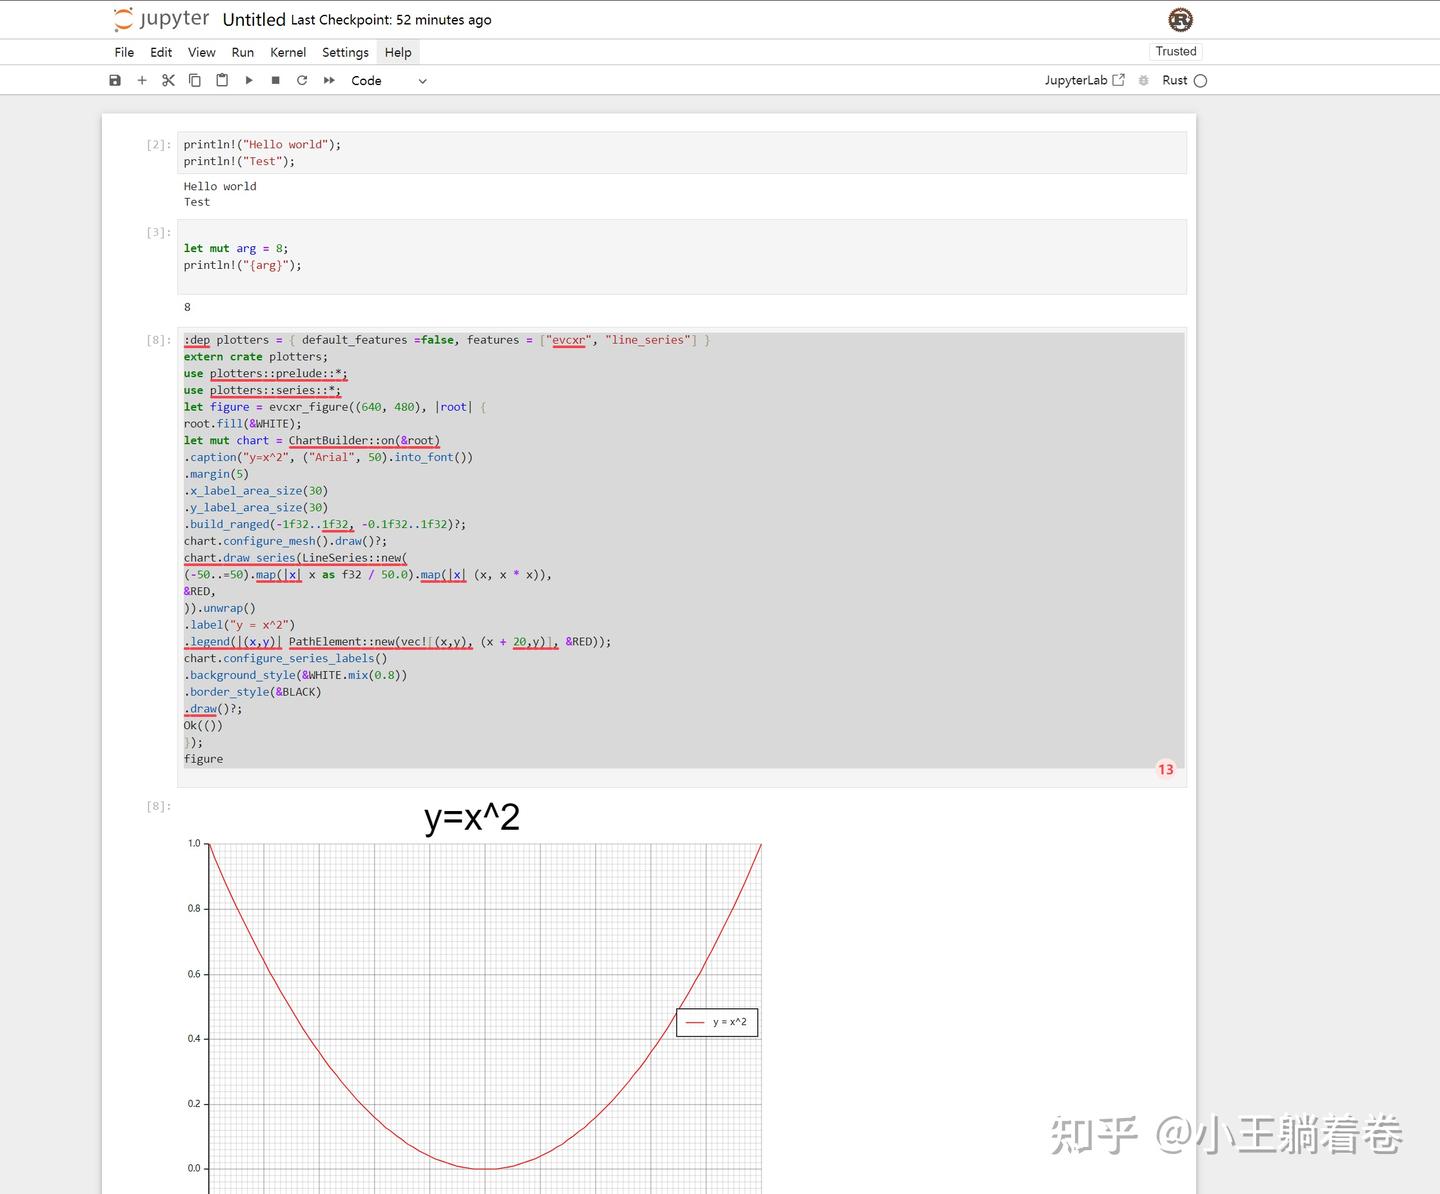Save the notebook with the disk icon
The image size is (1440, 1194).
click(x=115, y=80)
